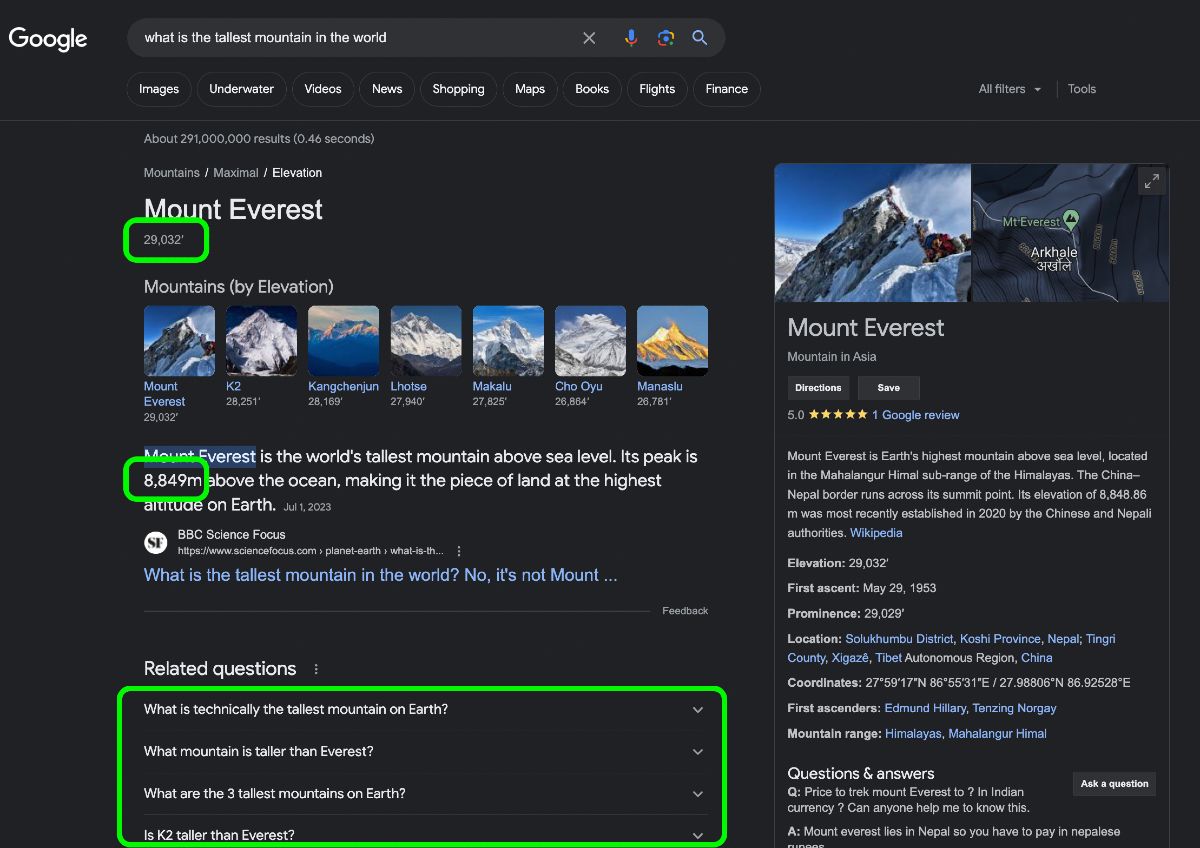1200x848 pixels.
Task: Open three-dot menu beside the sciencefocus.com URL
Action: tap(459, 551)
